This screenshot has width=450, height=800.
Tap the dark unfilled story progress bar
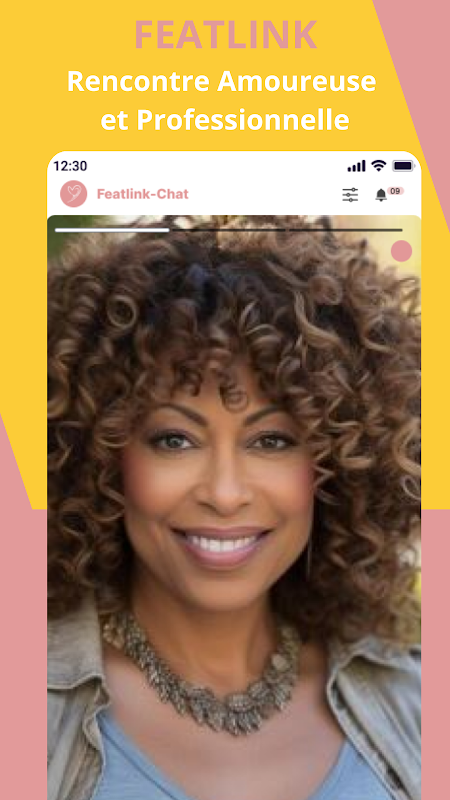pos(286,230)
